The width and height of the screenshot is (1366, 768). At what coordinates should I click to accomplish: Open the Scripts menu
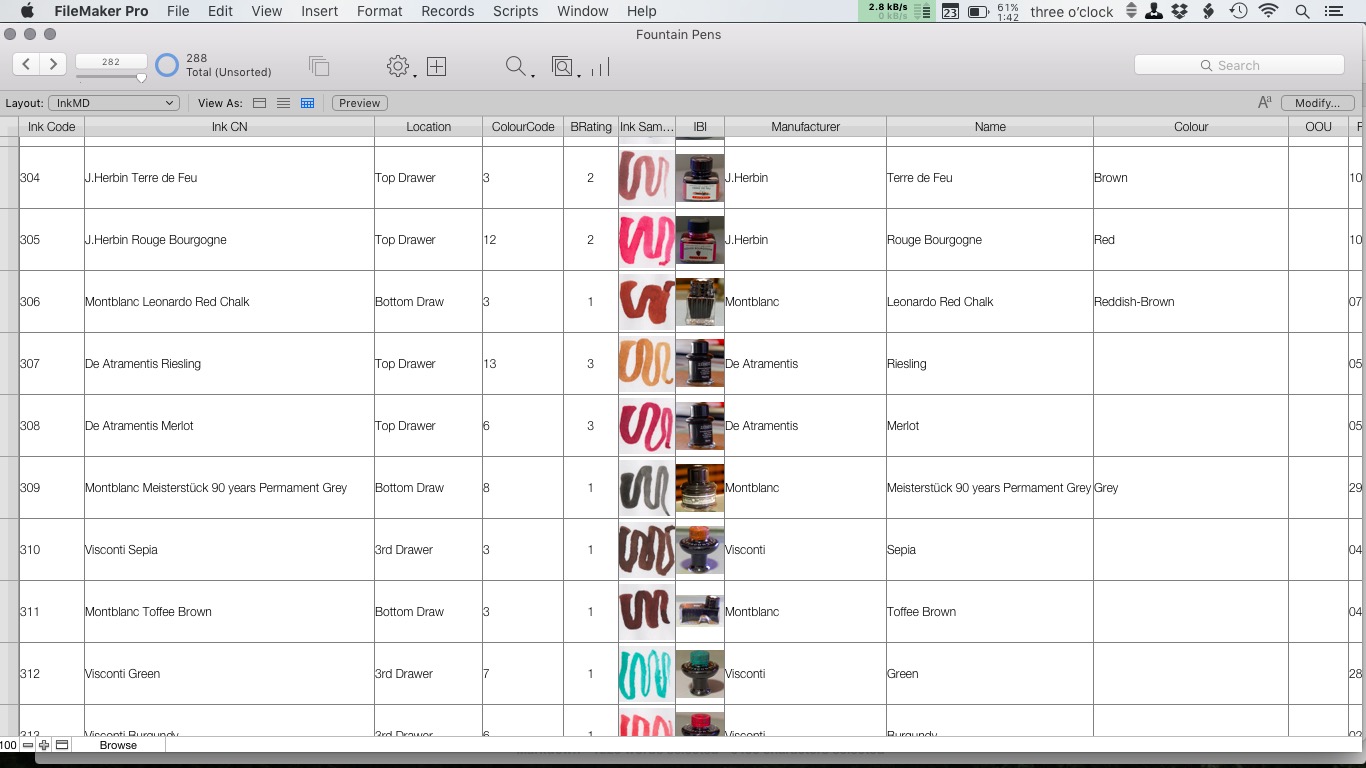(x=515, y=11)
